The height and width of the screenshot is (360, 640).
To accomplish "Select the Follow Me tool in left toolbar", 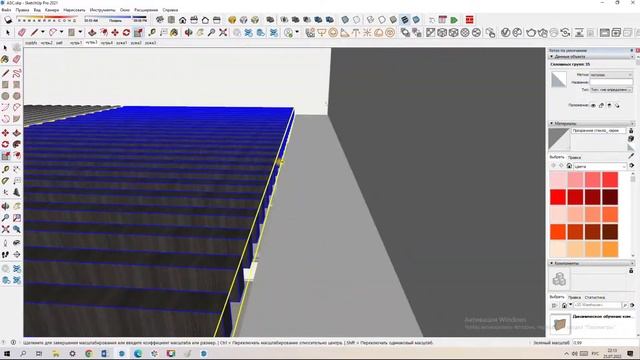I will (x=17, y=144).
